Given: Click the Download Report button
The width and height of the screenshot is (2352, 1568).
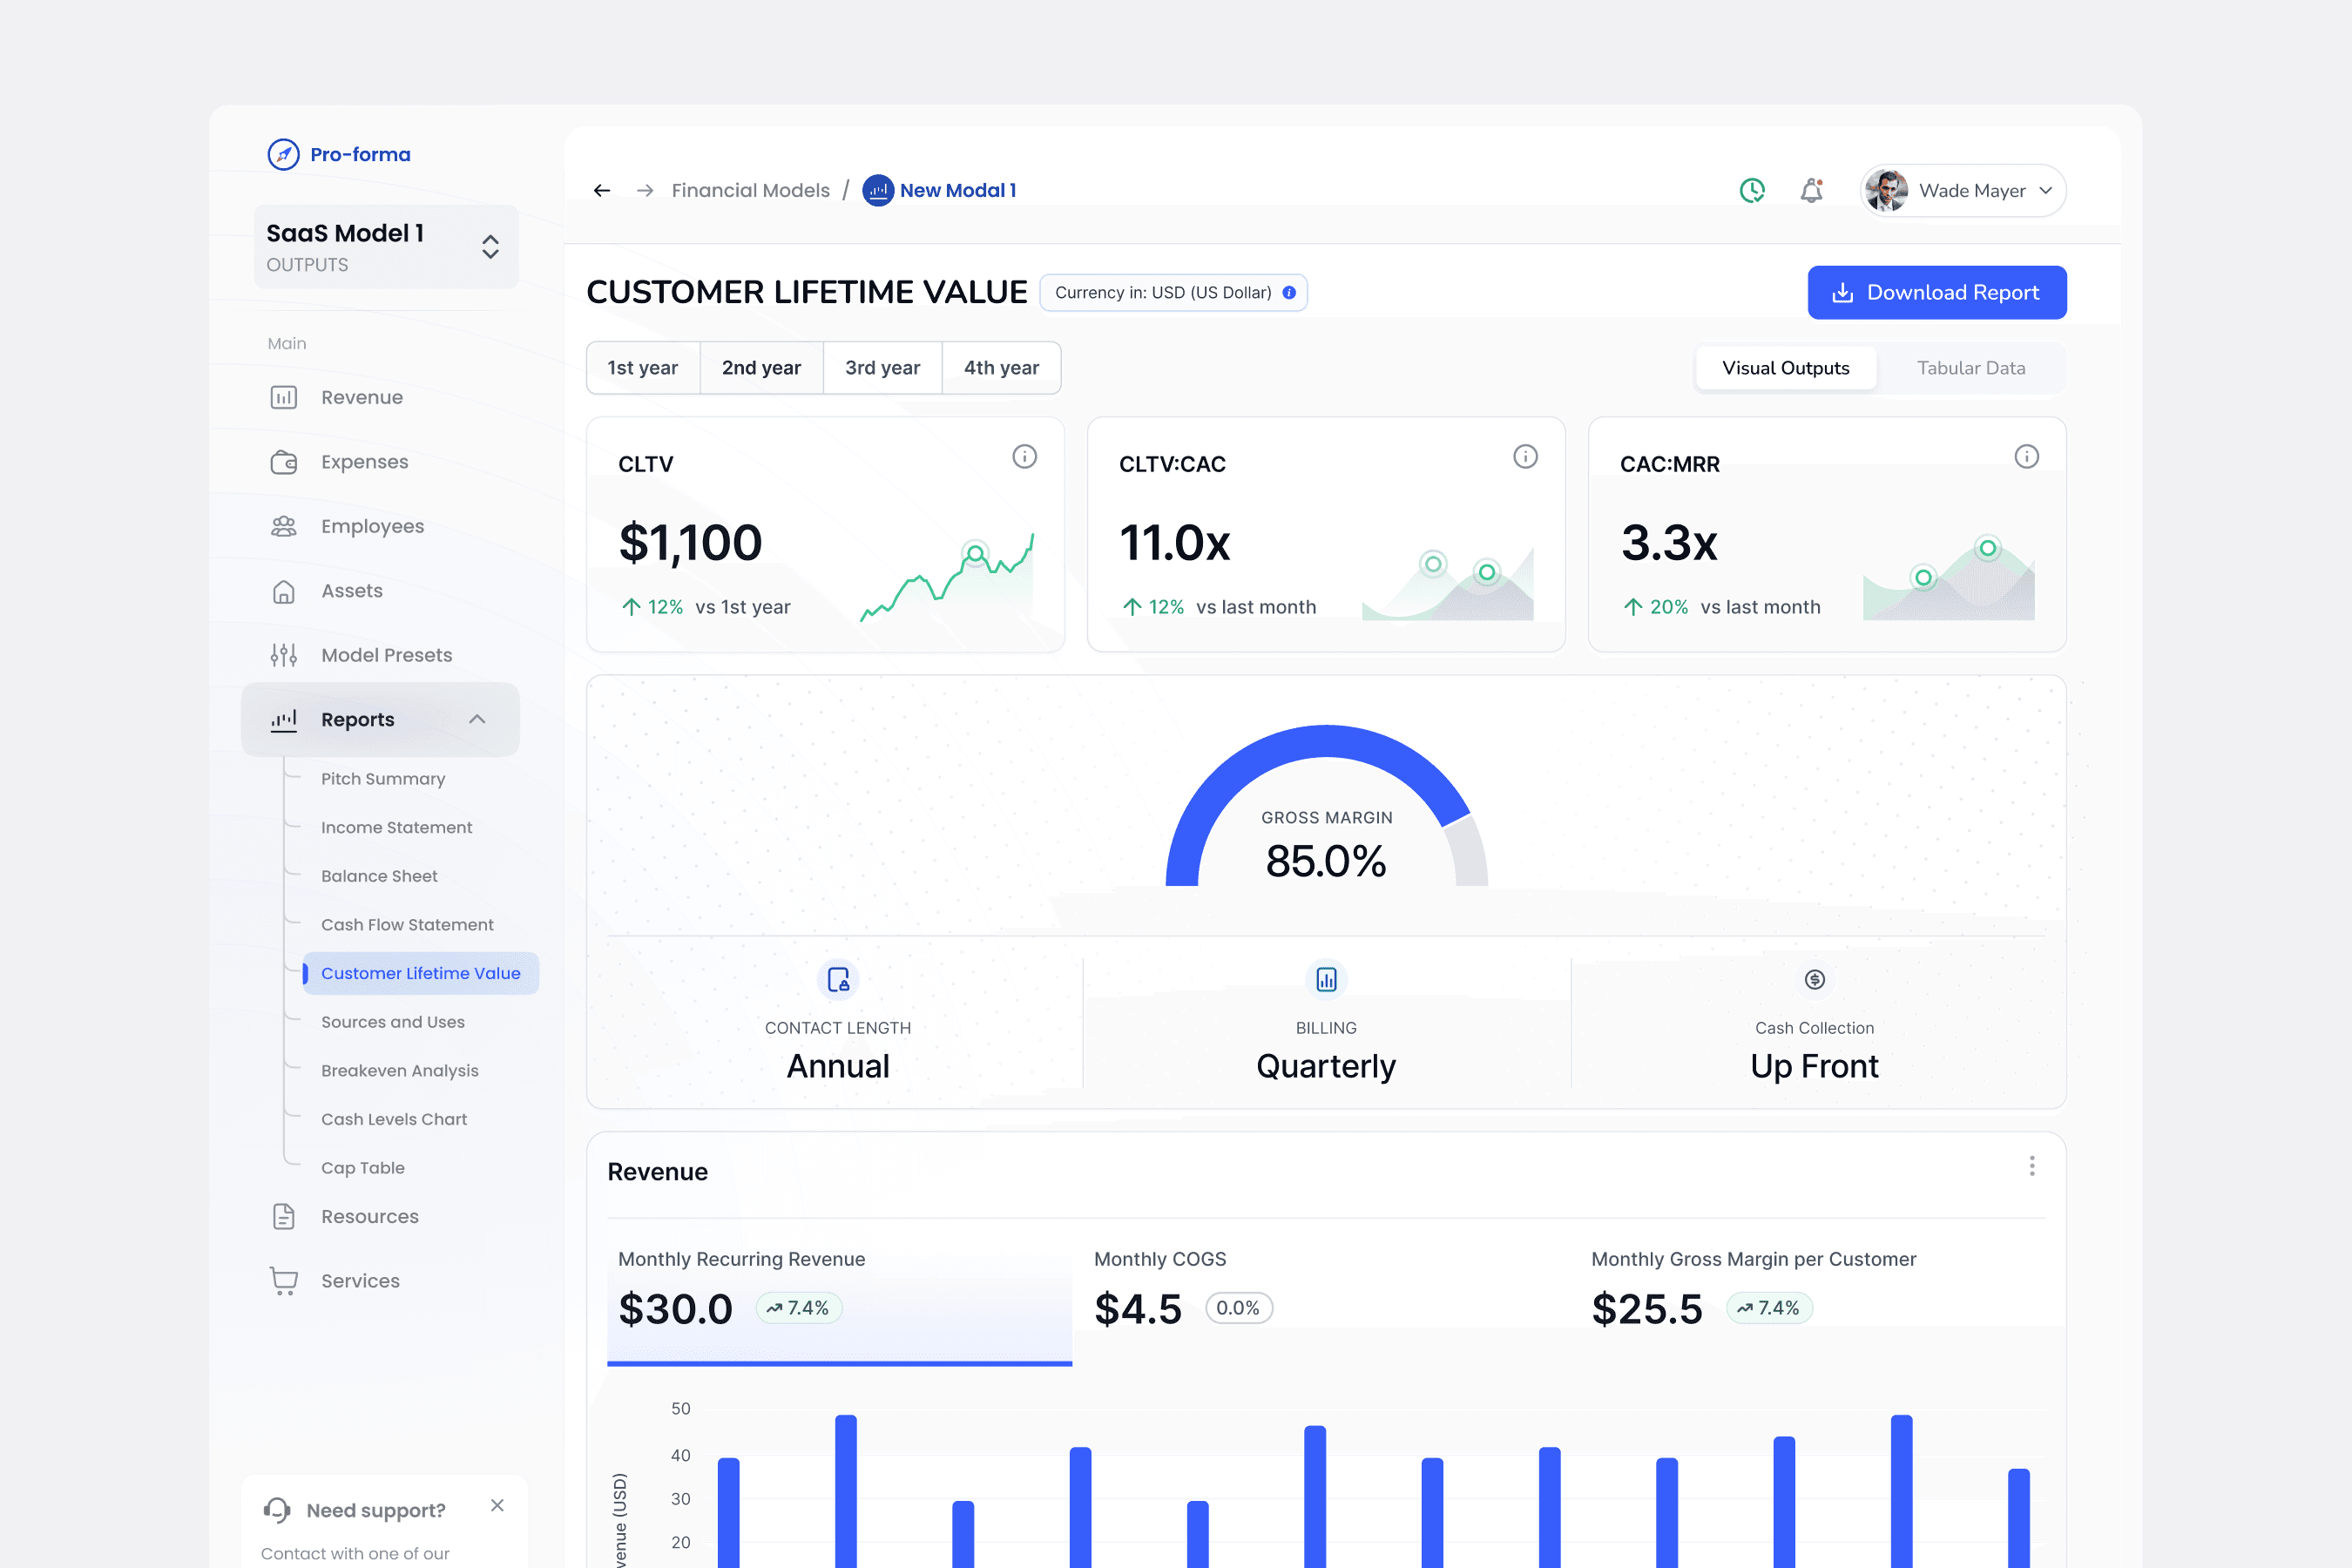Looking at the screenshot, I should click(x=1936, y=293).
